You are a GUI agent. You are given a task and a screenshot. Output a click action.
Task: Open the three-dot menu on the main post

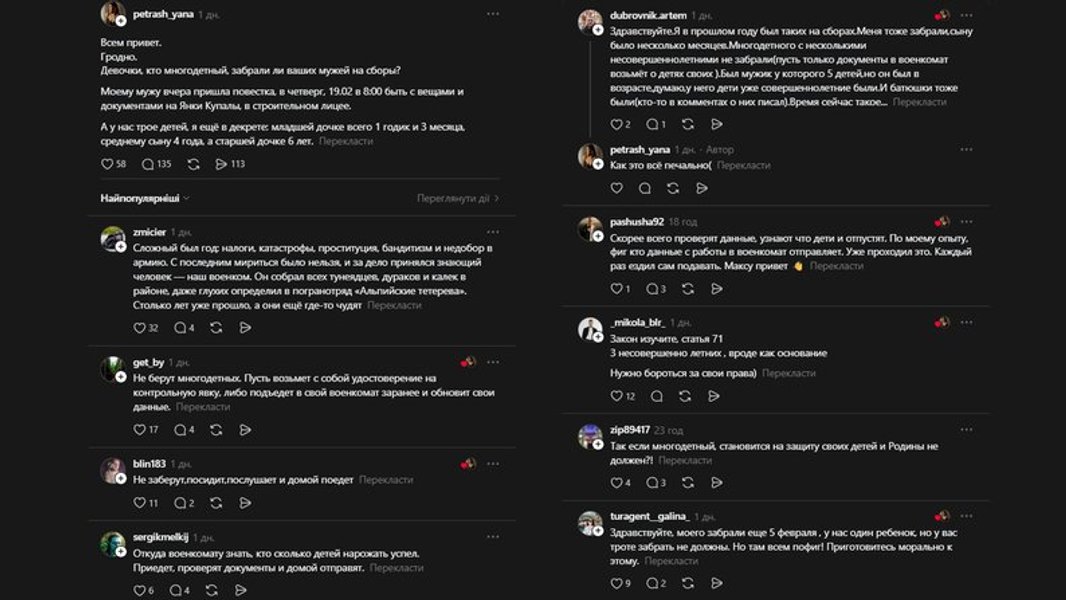tap(492, 13)
